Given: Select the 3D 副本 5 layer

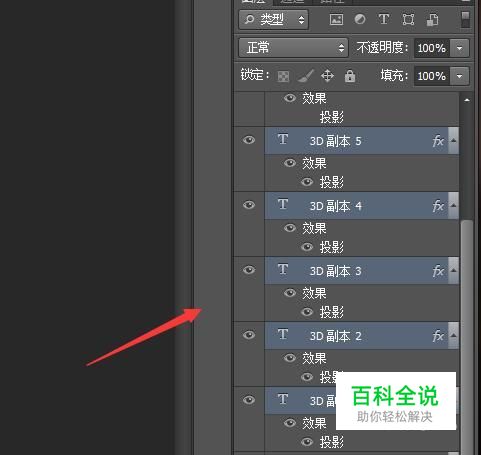Looking at the screenshot, I should click(x=362, y=140).
